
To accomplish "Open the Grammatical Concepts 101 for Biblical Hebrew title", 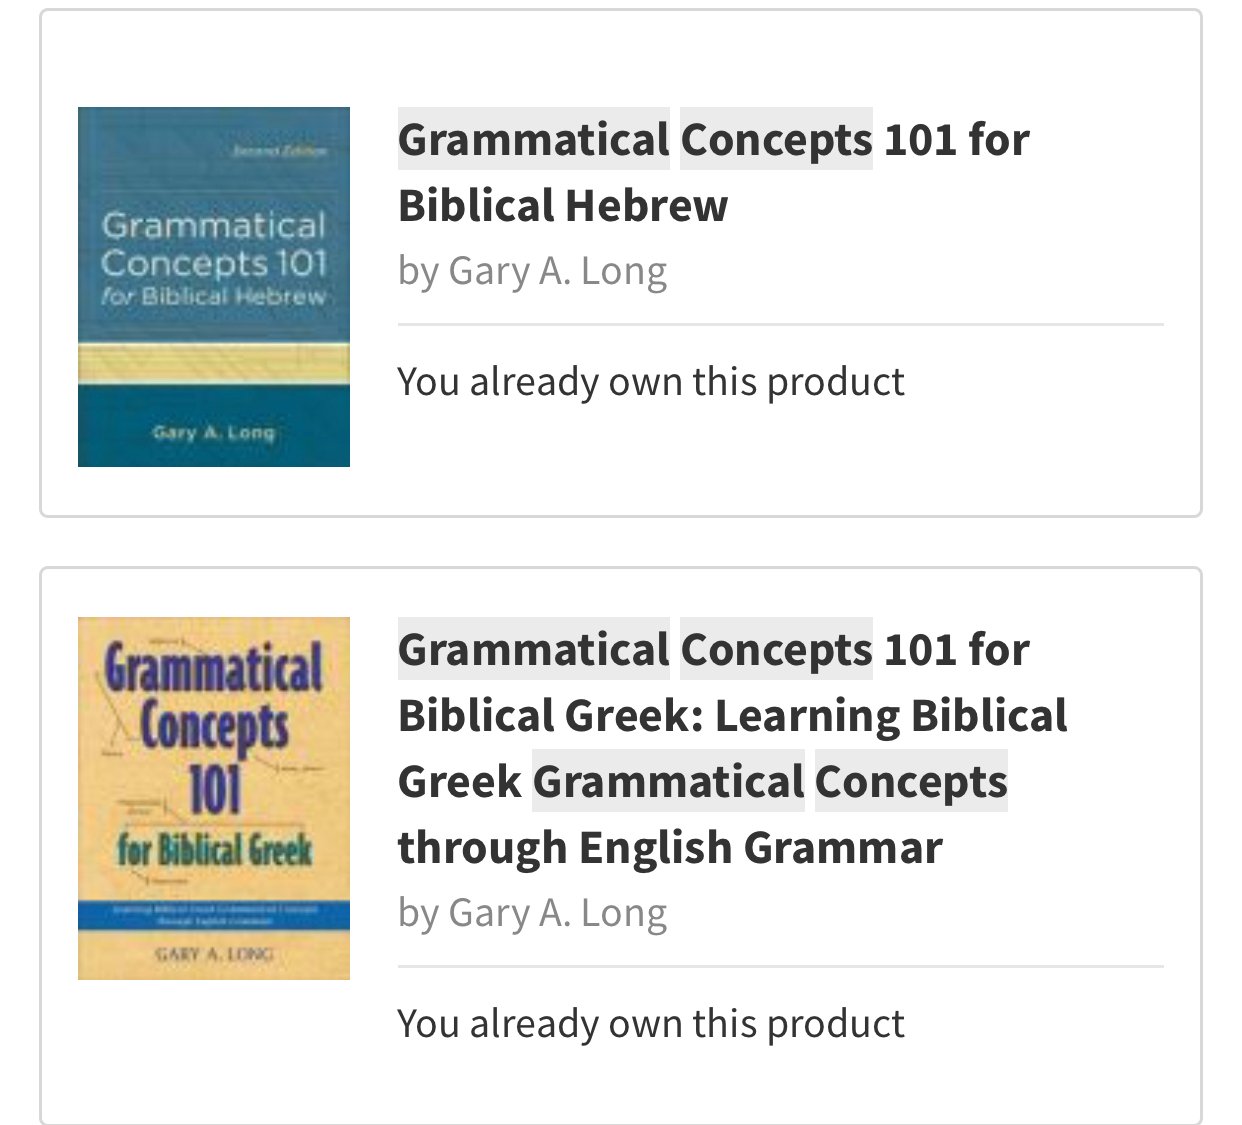I will (714, 172).
